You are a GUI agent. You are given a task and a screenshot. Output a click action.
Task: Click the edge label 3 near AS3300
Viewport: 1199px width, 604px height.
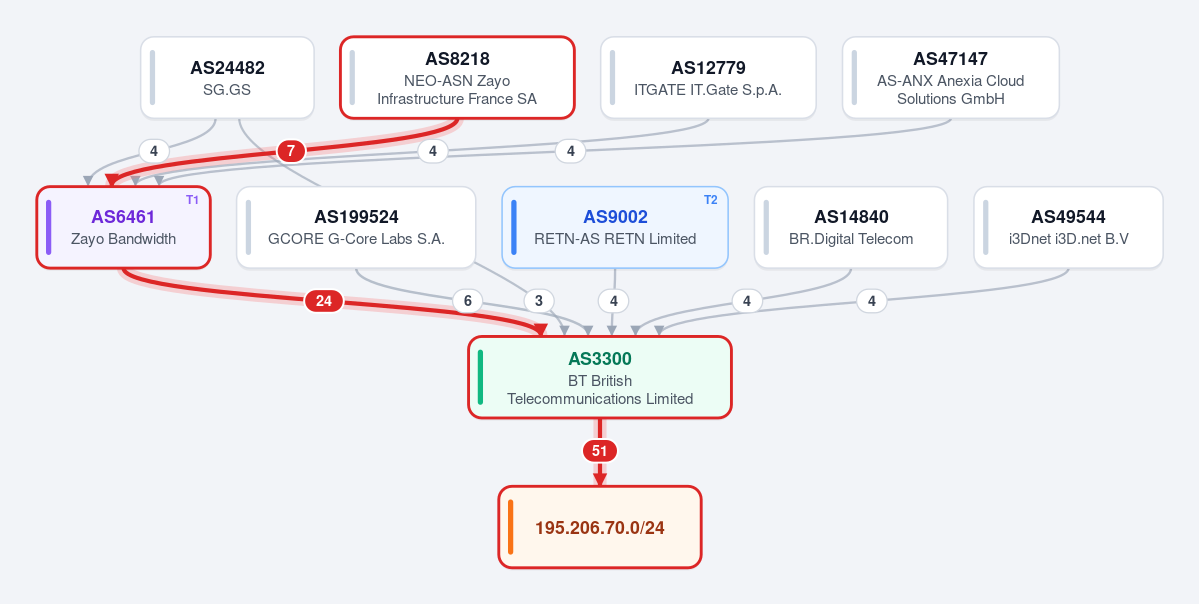[x=539, y=301]
